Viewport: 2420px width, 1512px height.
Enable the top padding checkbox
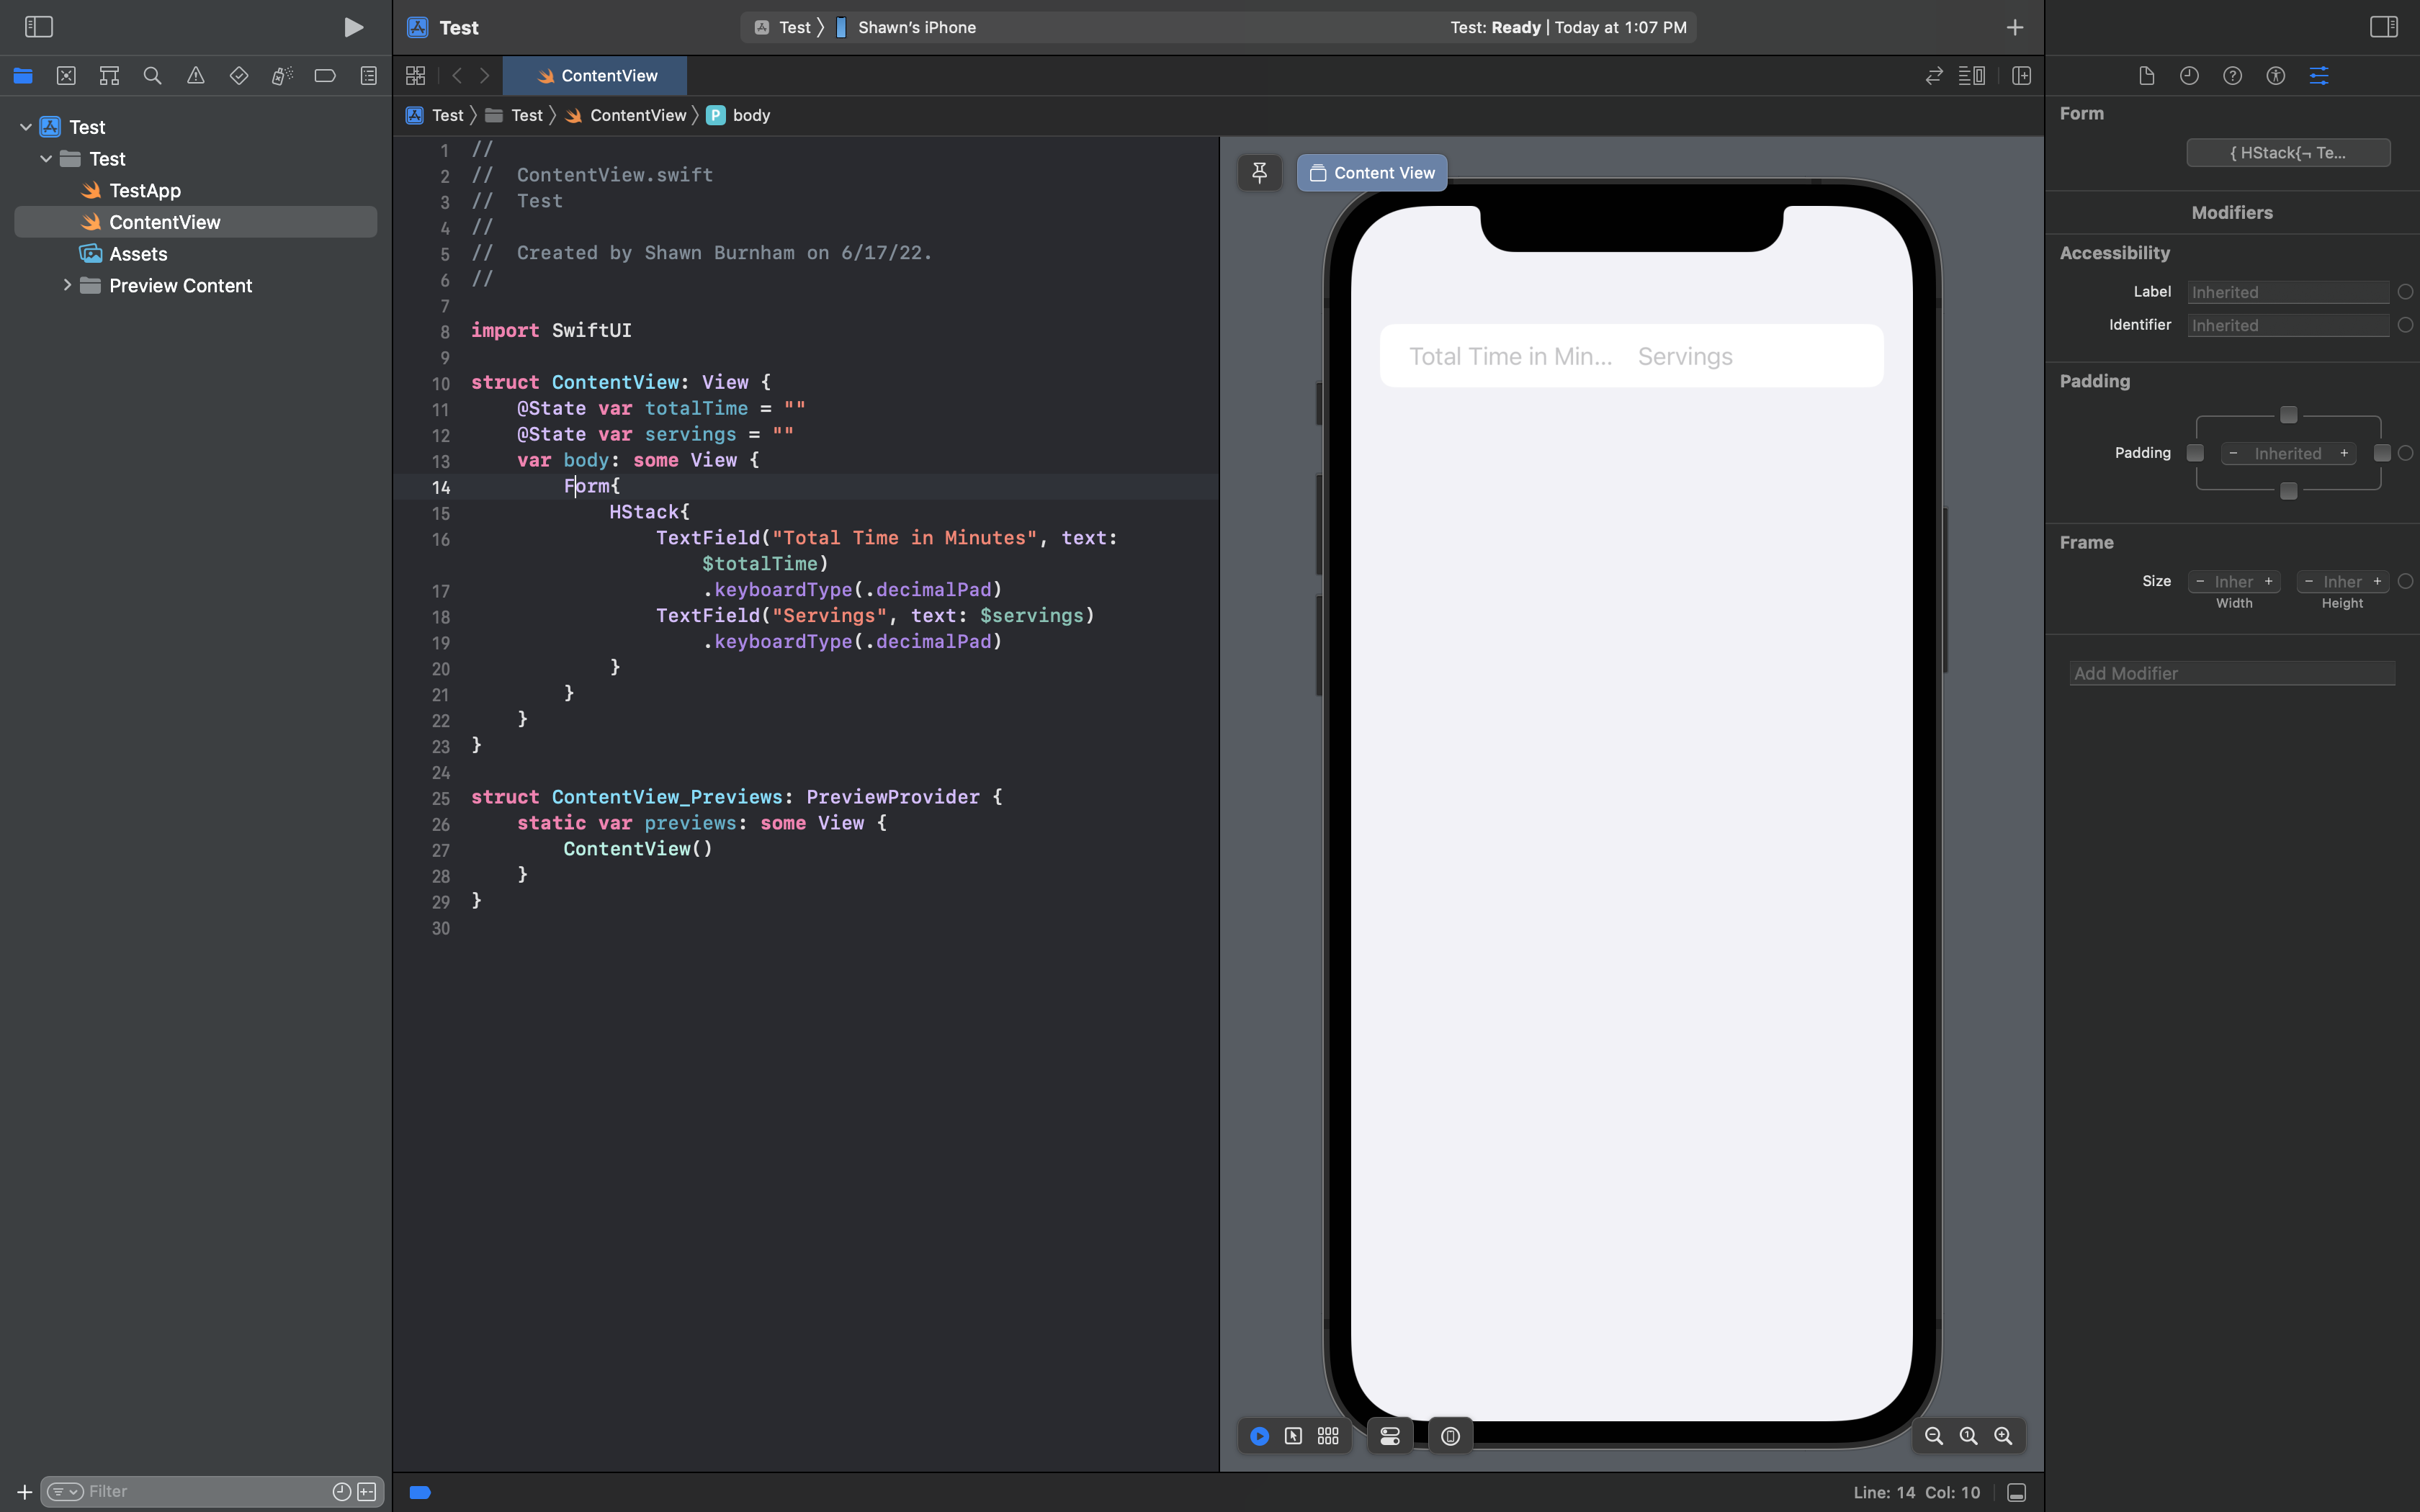(2288, 415)
